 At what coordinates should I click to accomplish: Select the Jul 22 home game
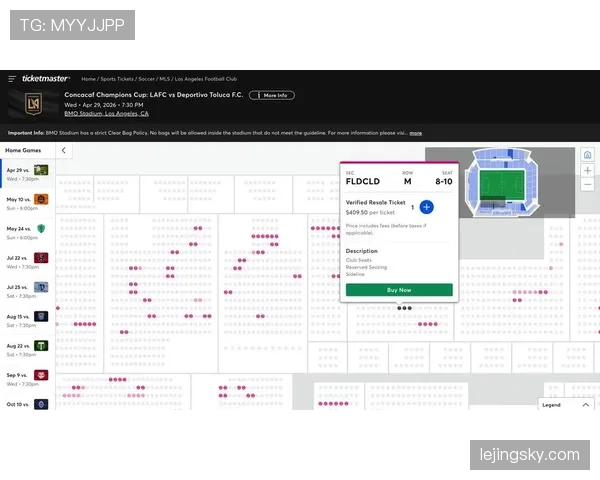pos(28,262)
